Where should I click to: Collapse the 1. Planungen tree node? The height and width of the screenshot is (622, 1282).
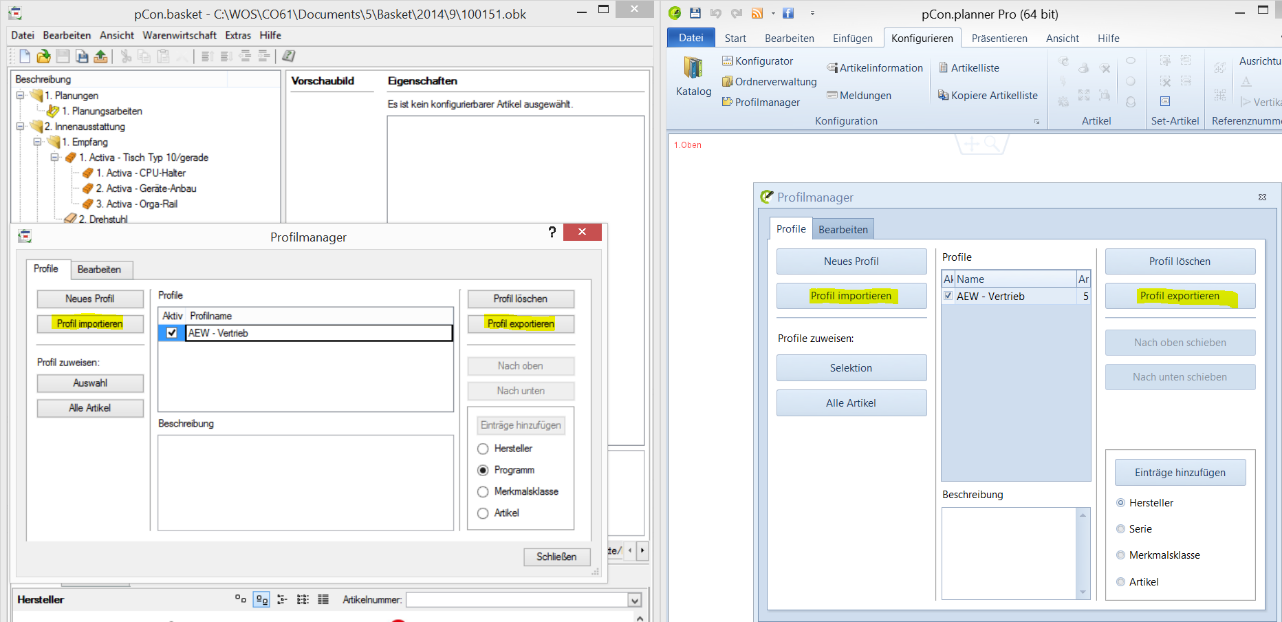[21, 96]
